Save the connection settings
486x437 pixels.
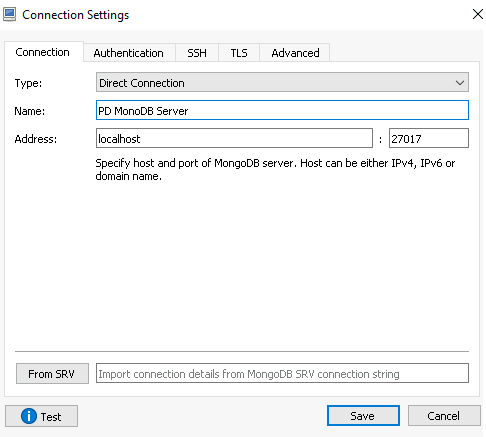point(363,416)
